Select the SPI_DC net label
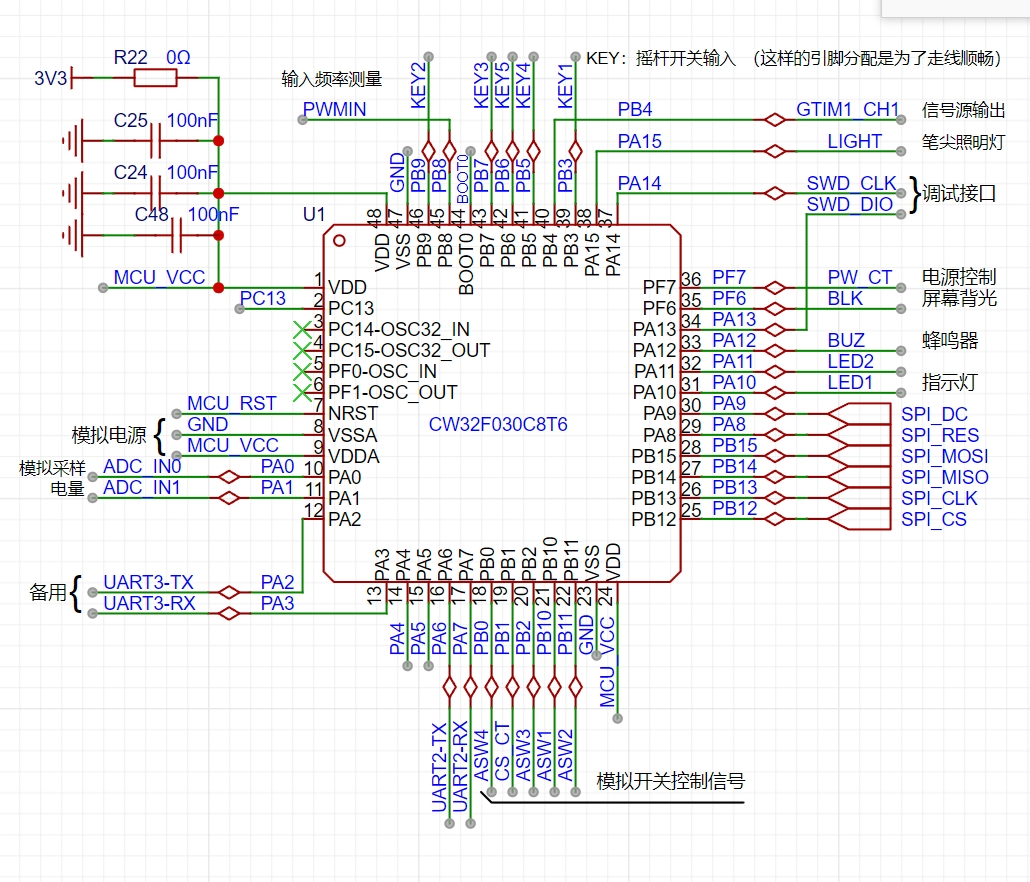The height and width of the screenshot is (882, 1030). coord(934,414)
